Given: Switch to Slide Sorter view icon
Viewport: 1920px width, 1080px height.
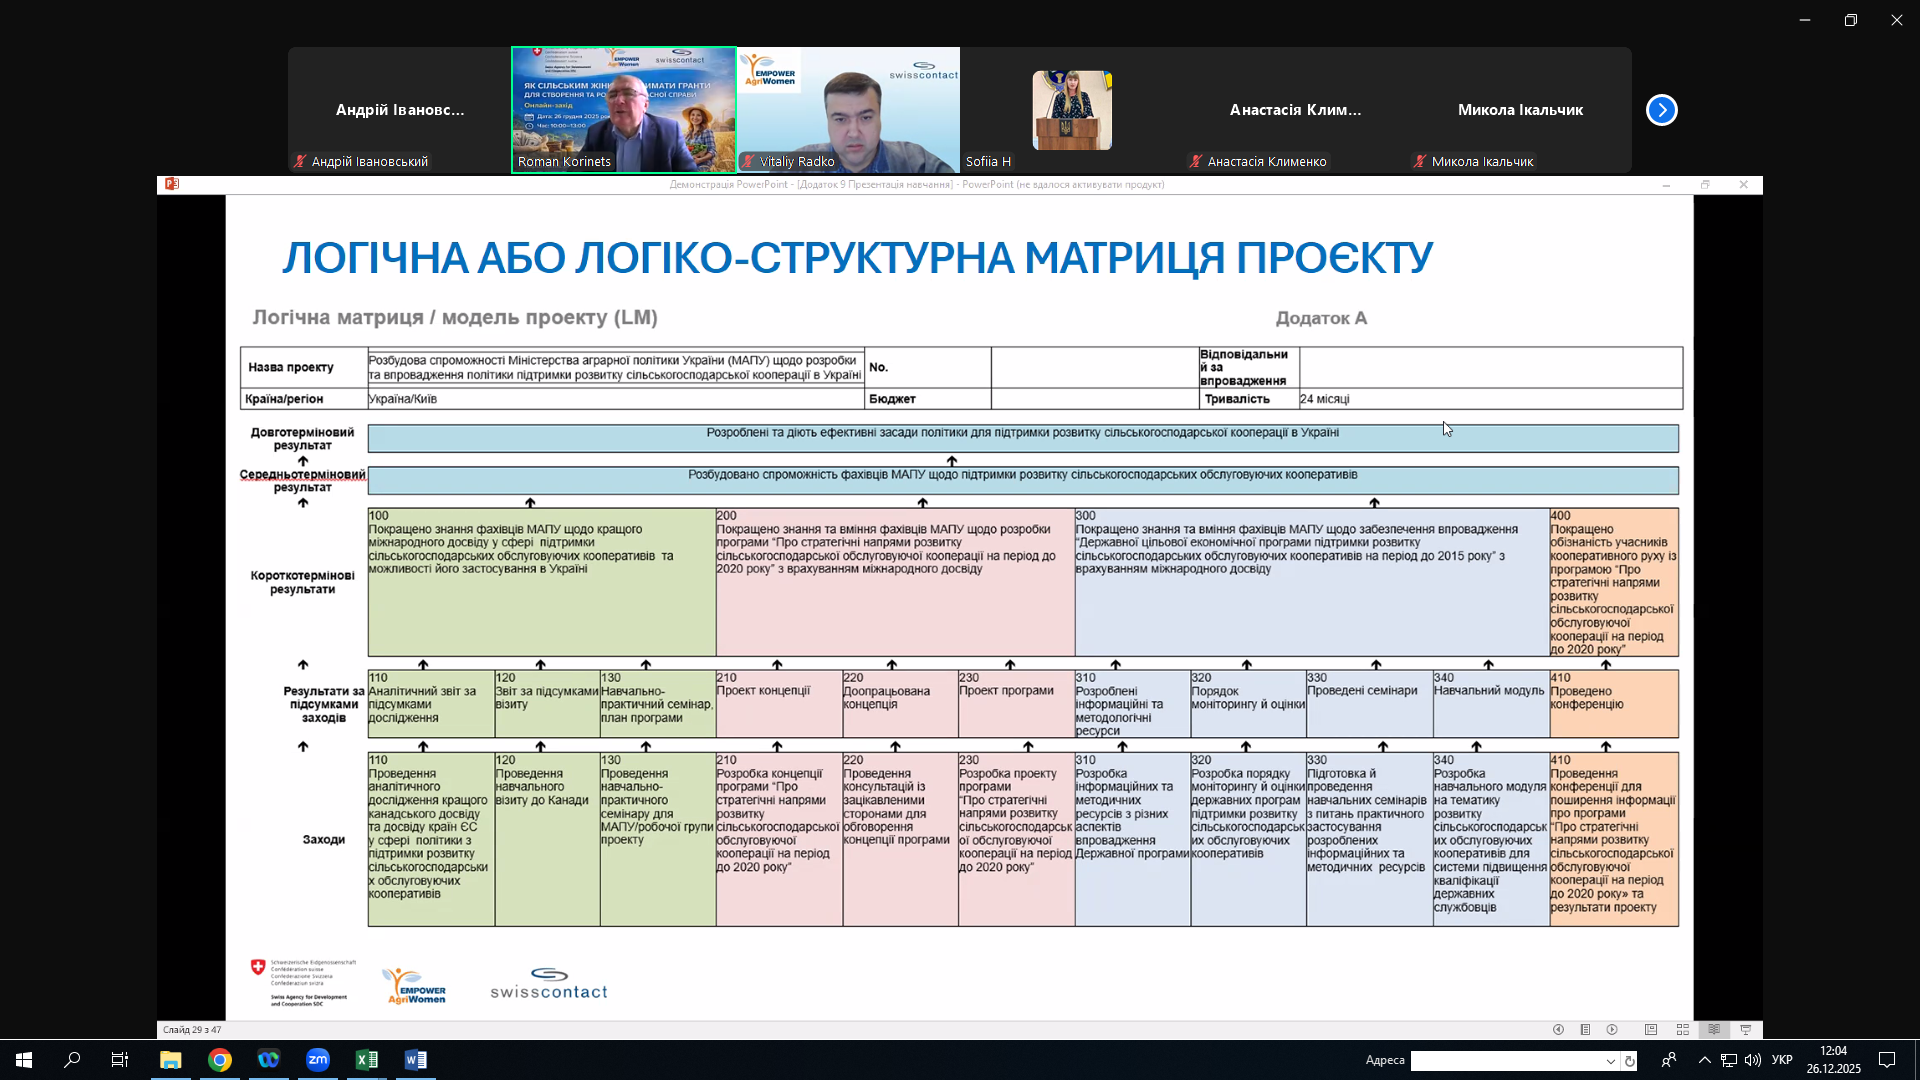Looking at the screenshot, I should click(1683, 1030).
